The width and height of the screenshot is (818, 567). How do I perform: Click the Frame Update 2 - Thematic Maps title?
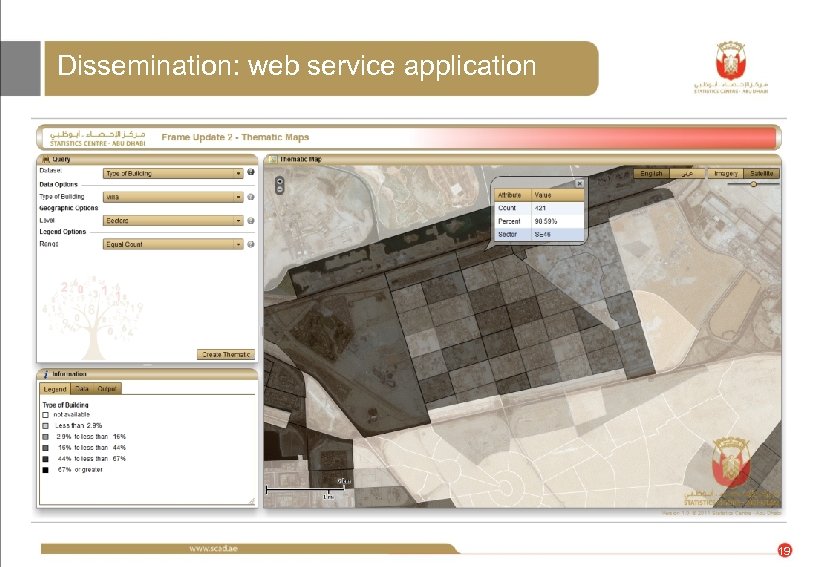(x=235, y=137)
